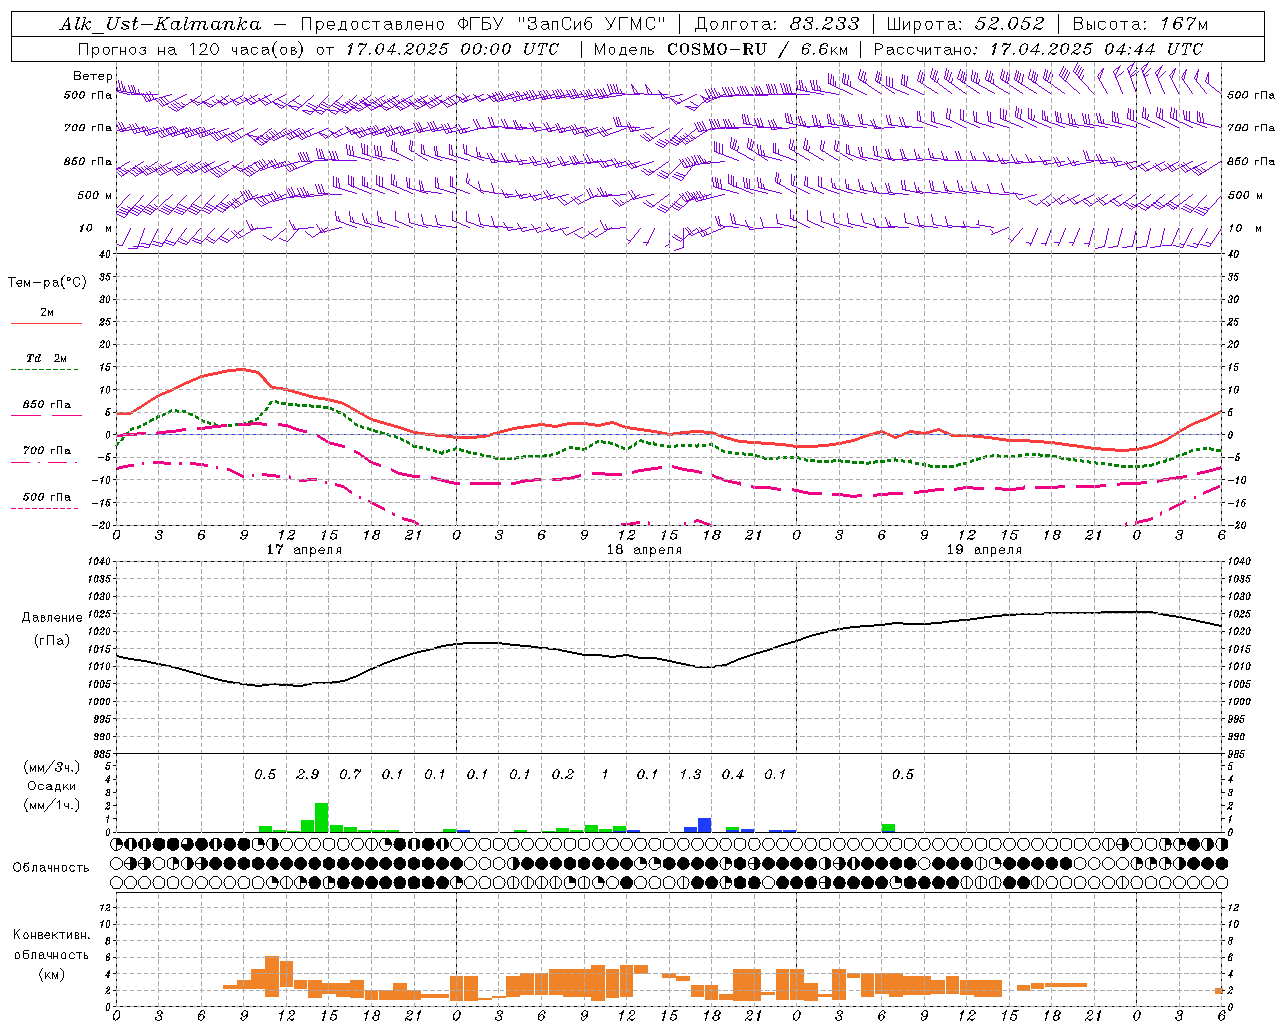Click the red 2м temperature legend line
This screenshot has width=1280, height=1024.
(47, 323)
